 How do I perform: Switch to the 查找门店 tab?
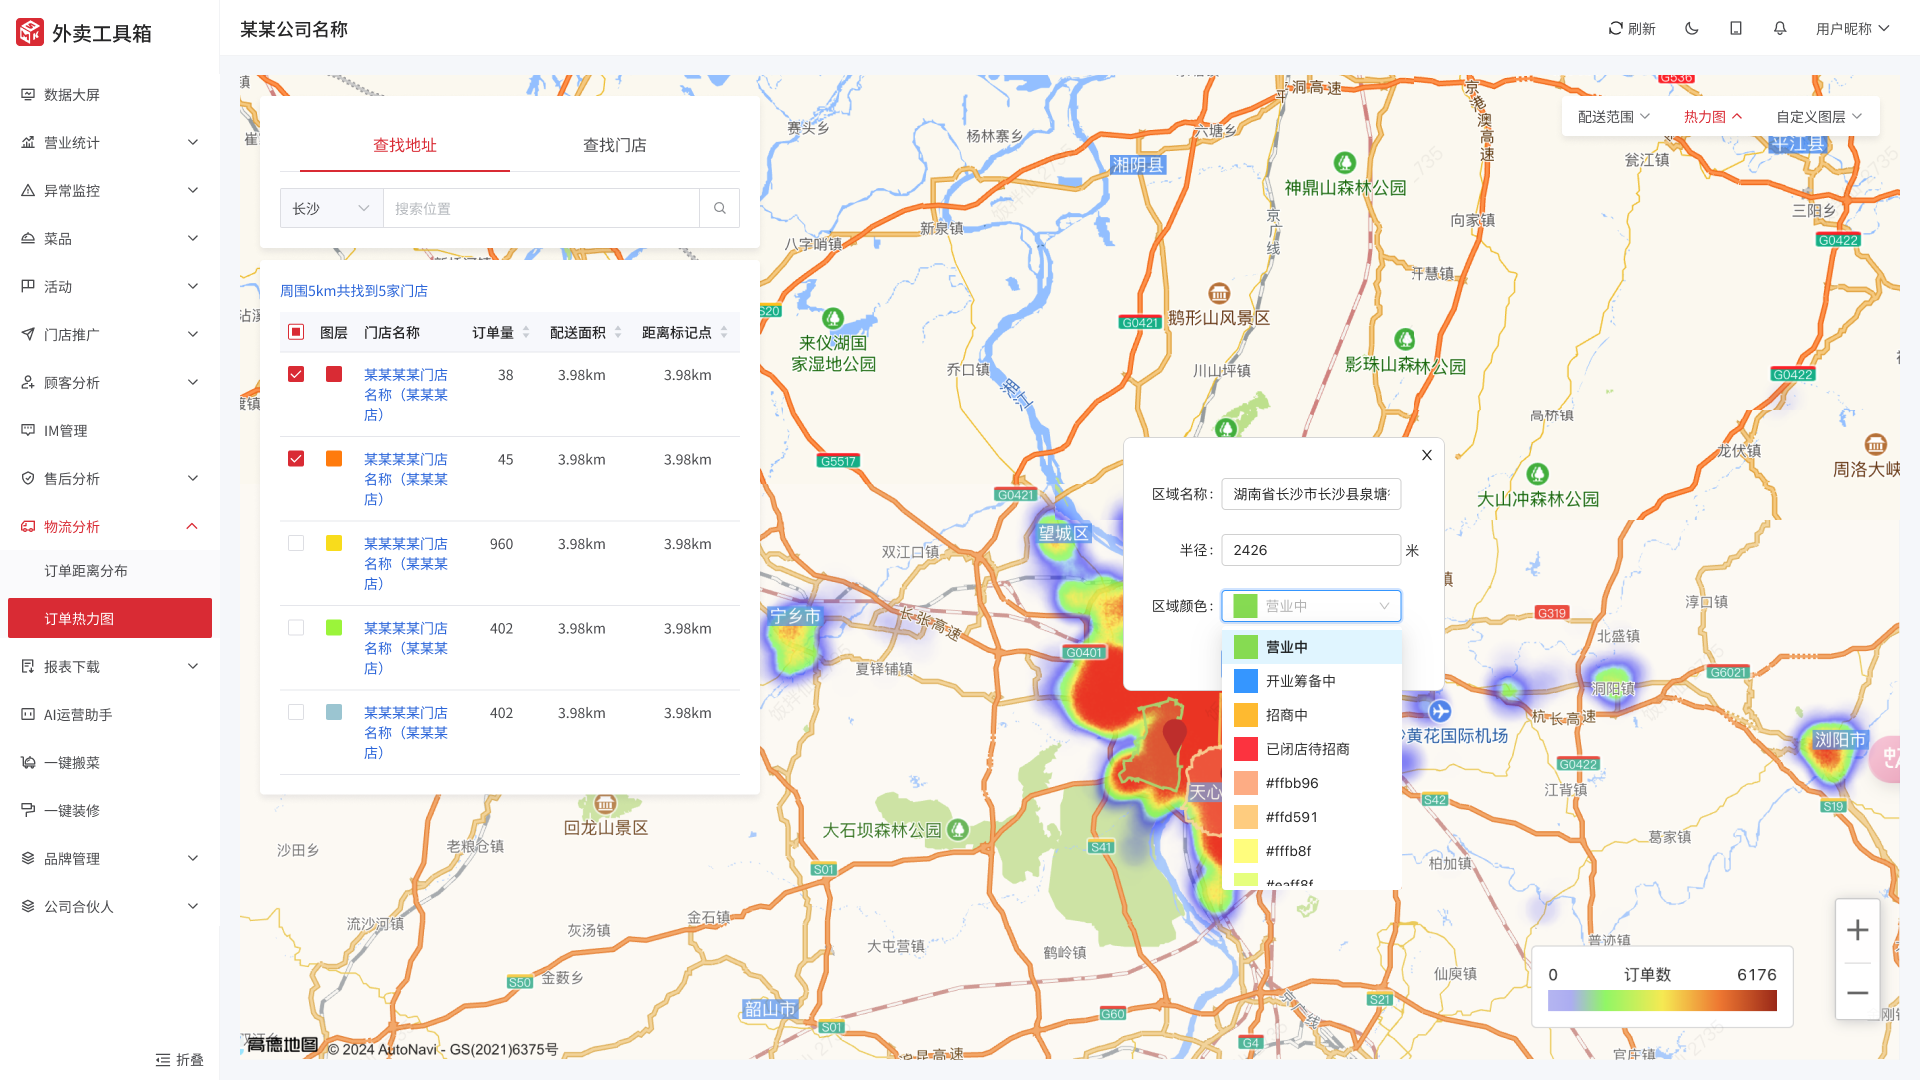tap(614, 145)
